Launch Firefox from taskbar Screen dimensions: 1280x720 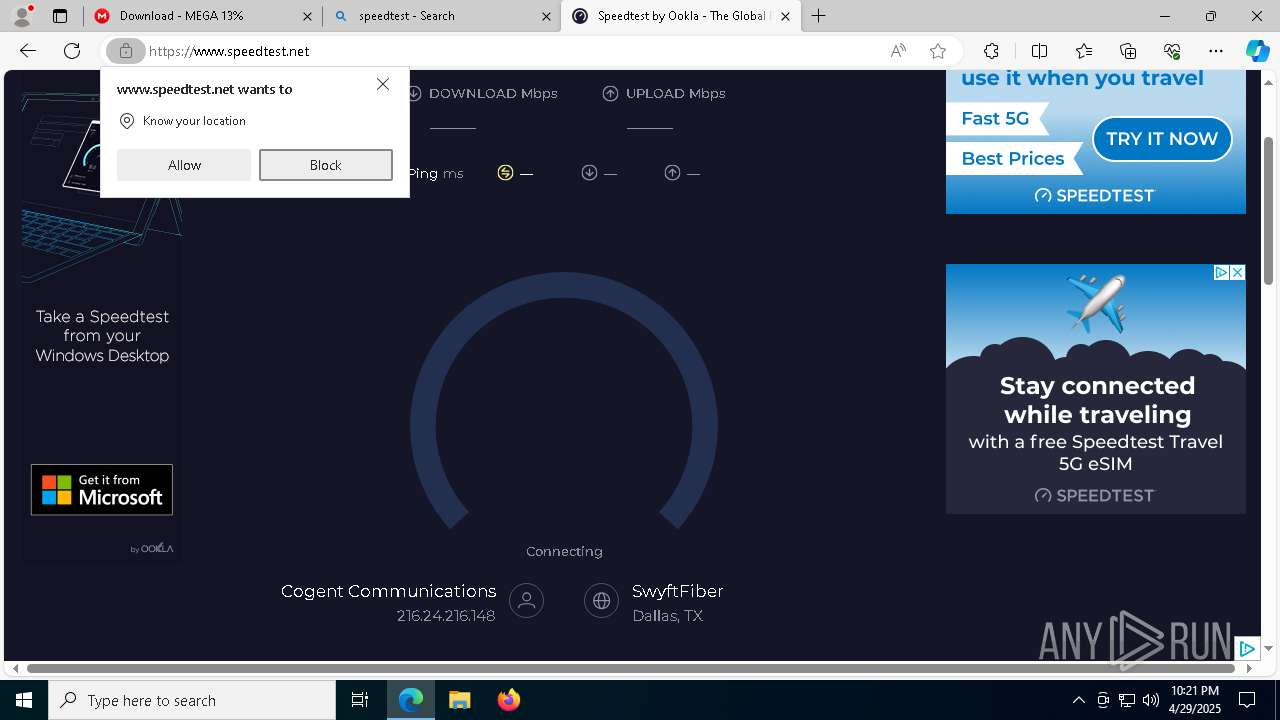tap(508, 700)
